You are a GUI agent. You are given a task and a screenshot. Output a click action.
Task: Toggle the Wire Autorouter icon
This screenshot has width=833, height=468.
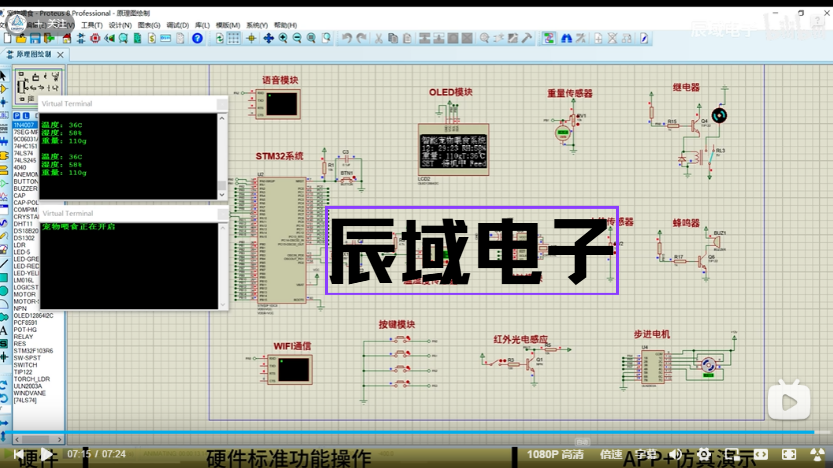[548, 38]
